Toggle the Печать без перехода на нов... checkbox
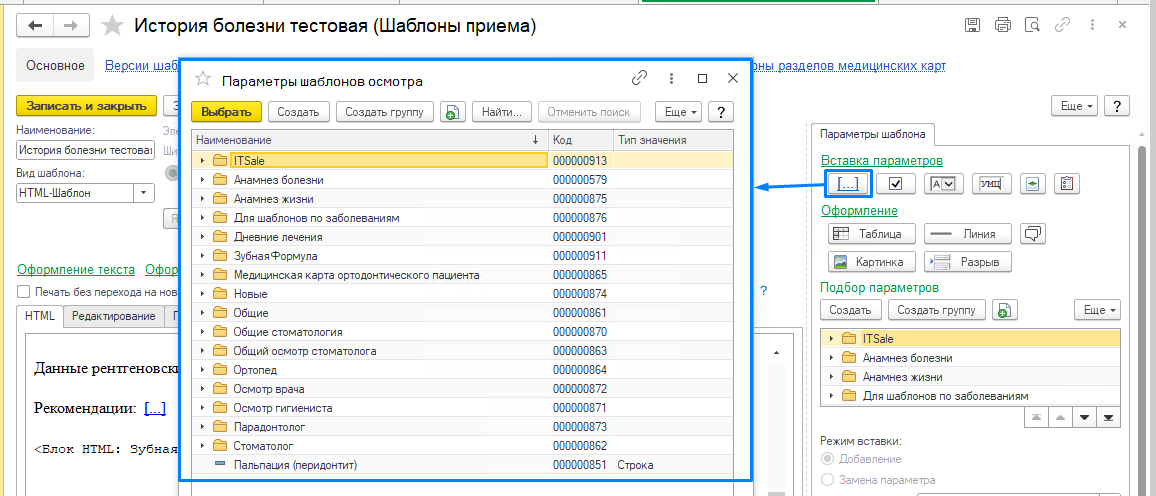 click(24, 290)
